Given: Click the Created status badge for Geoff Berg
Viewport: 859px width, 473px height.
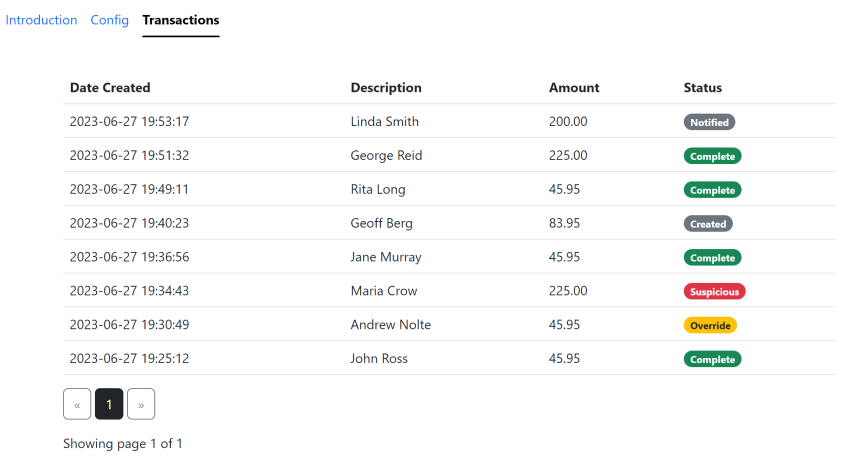Looking at the screenshot, I should [x=708, y=224].
